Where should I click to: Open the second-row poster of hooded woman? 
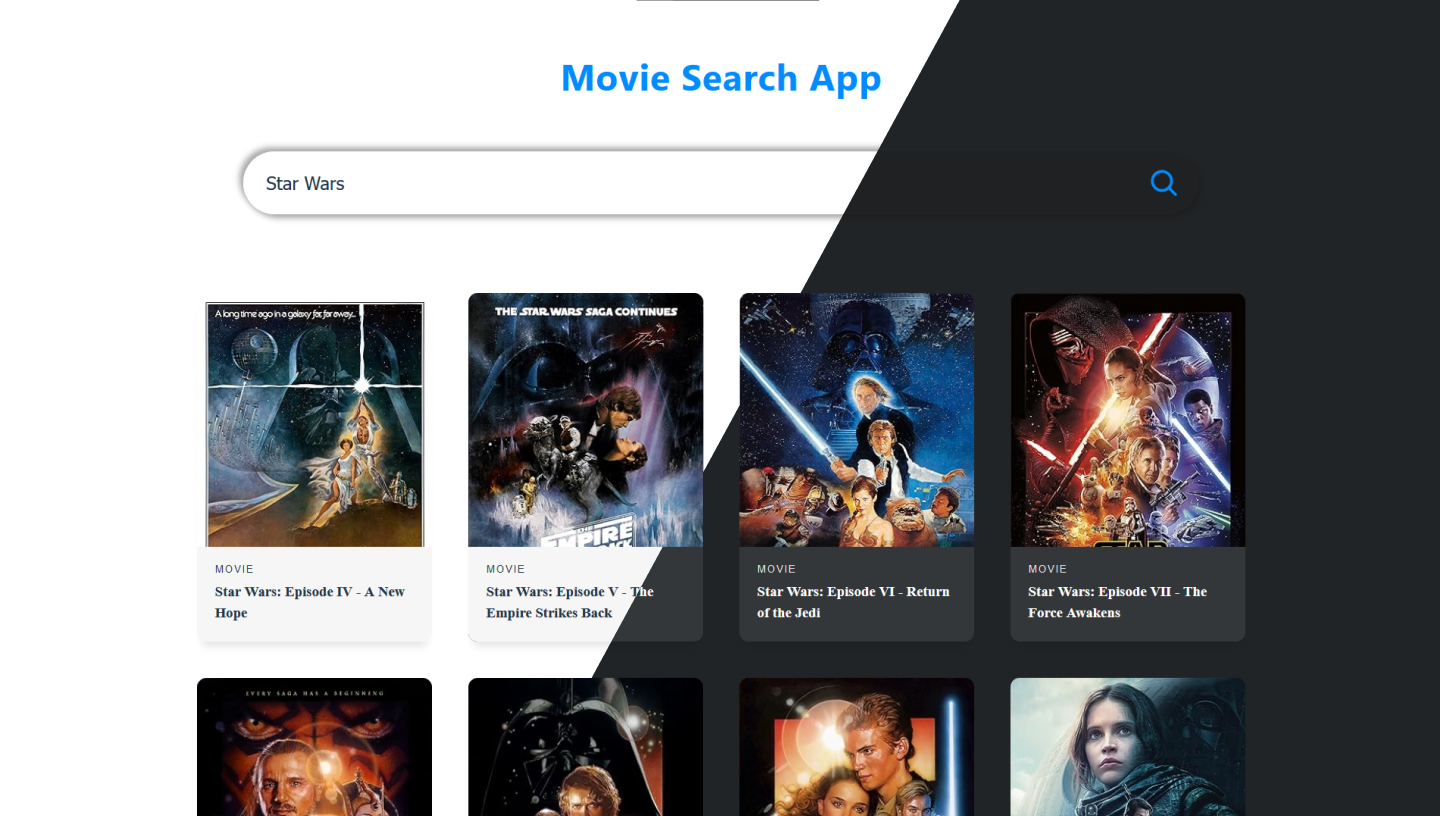[1128, 747]
